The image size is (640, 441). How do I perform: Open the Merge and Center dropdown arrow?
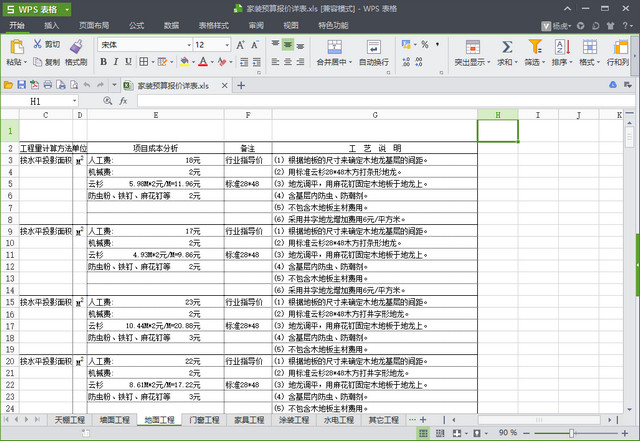click(350, 62)
